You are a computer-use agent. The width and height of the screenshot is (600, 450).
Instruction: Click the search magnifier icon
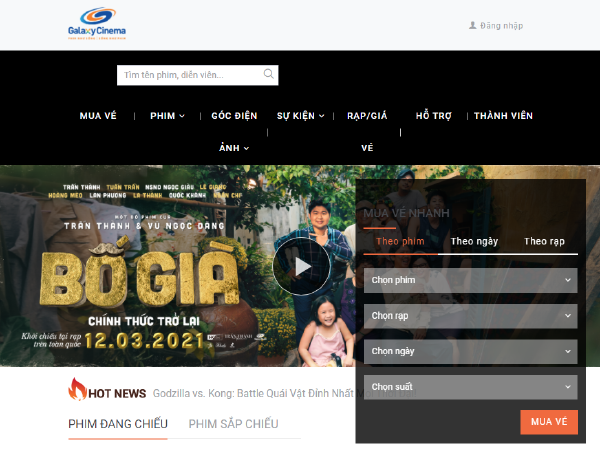click(x=269, y=73)
